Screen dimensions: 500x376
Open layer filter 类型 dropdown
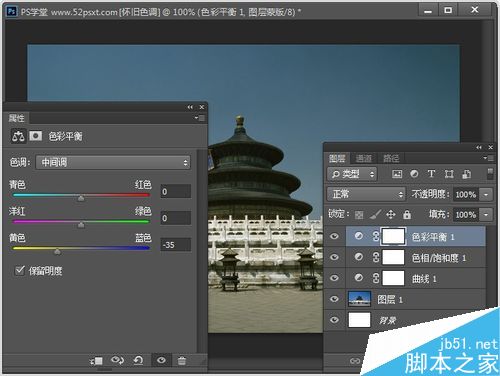click(352, 174)
